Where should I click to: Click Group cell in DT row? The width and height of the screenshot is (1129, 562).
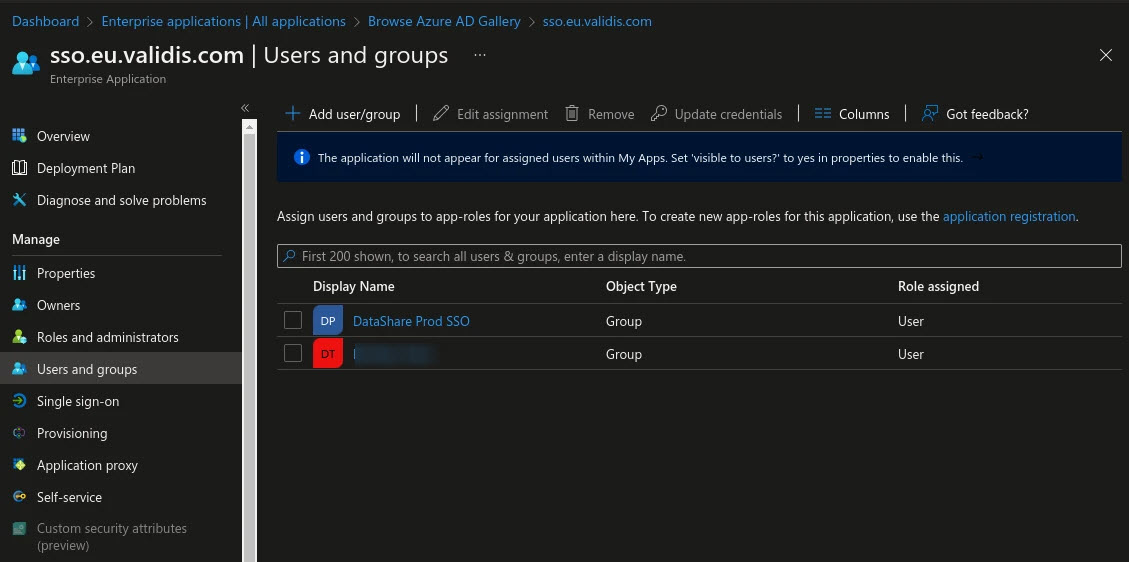coord(624,354)
